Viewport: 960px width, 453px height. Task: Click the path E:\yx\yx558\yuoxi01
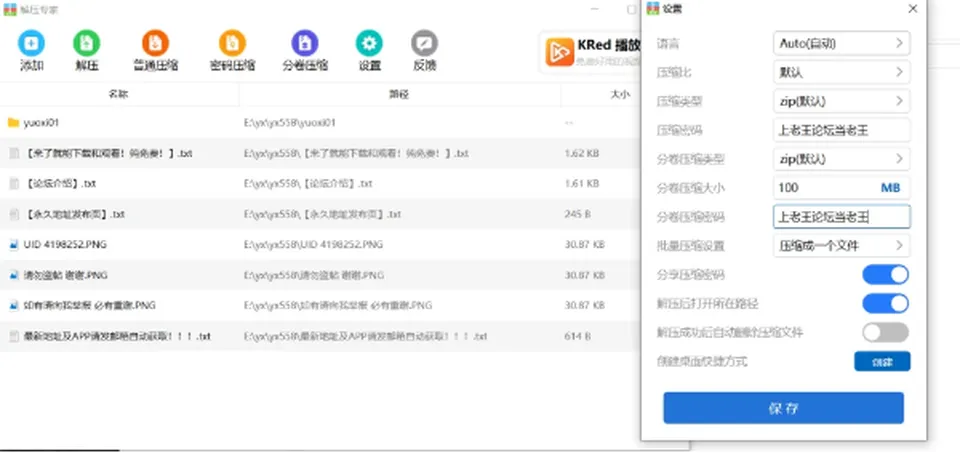click(x=290, y=123)
